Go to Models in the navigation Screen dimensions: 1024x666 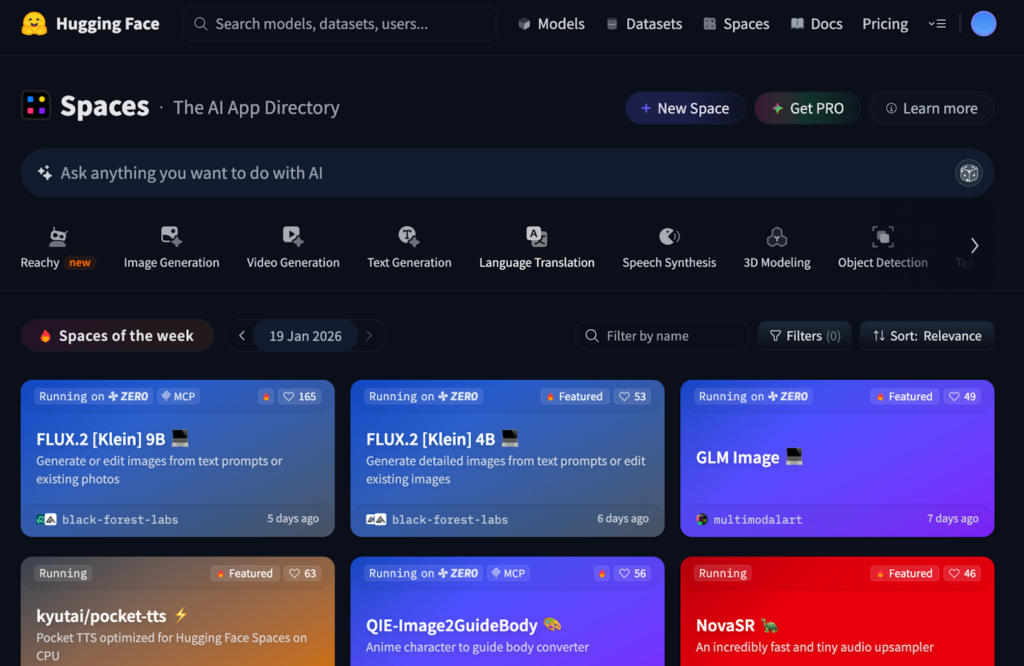point(551,24)
